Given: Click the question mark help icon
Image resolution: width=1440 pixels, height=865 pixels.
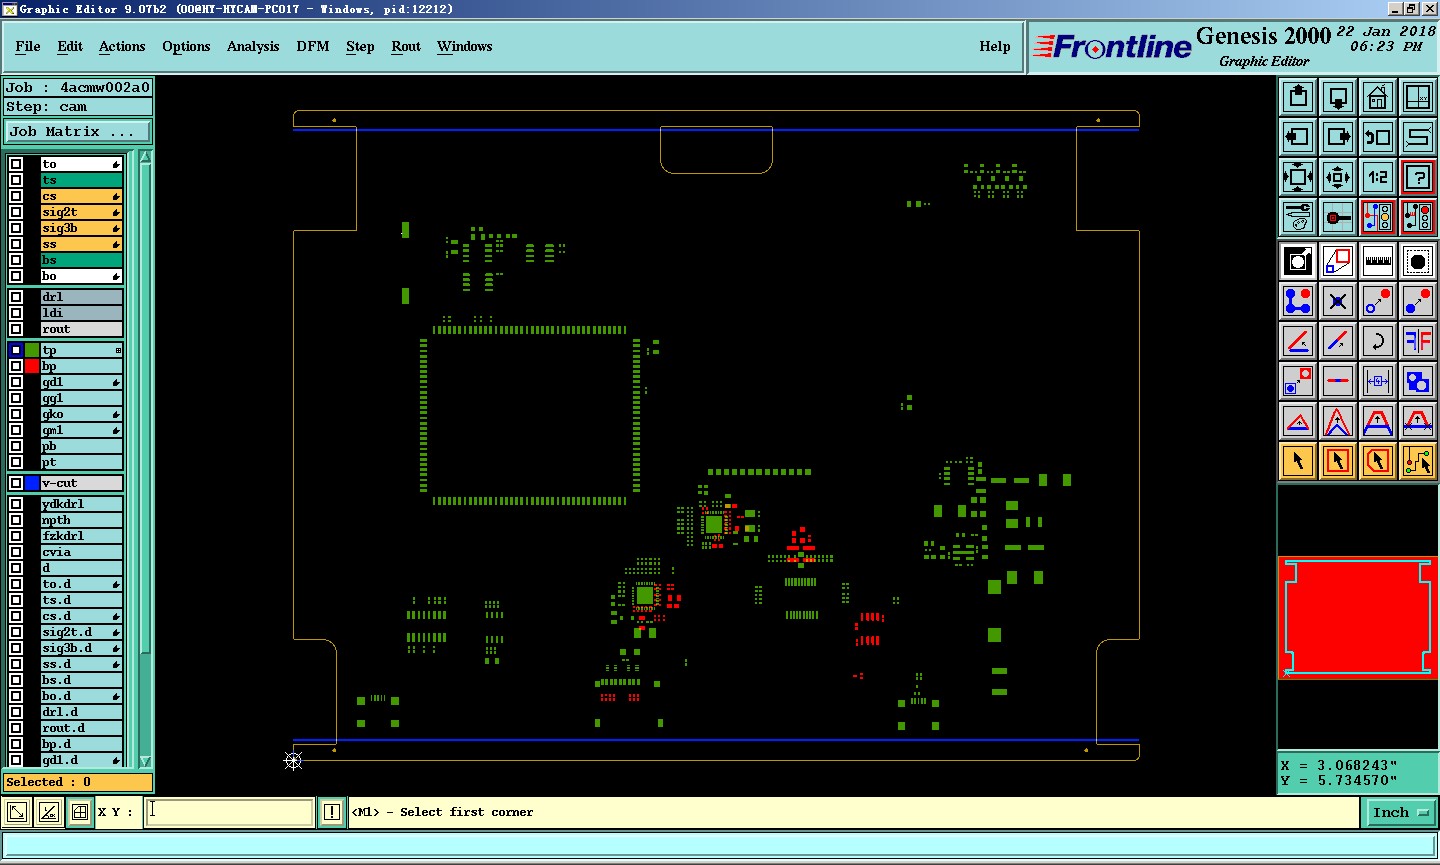Looking at the screenshot, I should tap(1418, 177).
